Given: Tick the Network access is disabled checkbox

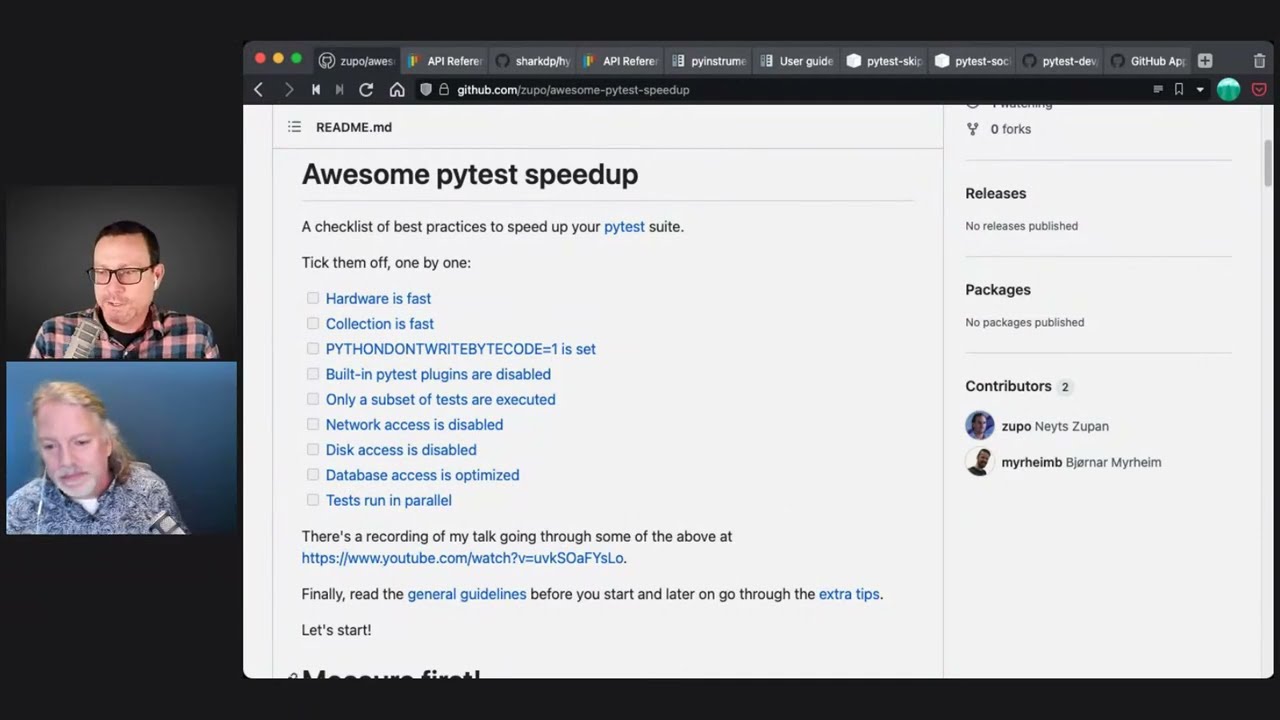Looking at the screenshot, I should tap(313, 424).
